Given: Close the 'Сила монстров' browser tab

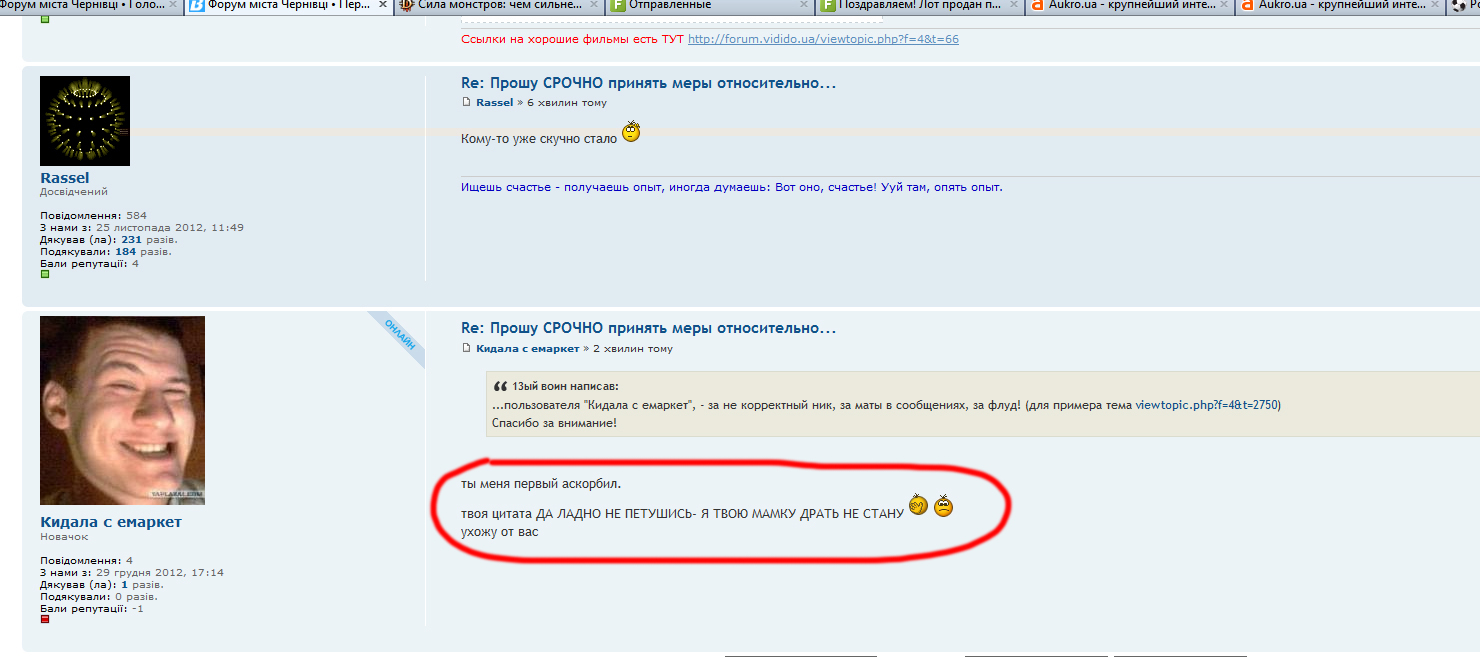Looking at the screenshot, I should [593, 5].
